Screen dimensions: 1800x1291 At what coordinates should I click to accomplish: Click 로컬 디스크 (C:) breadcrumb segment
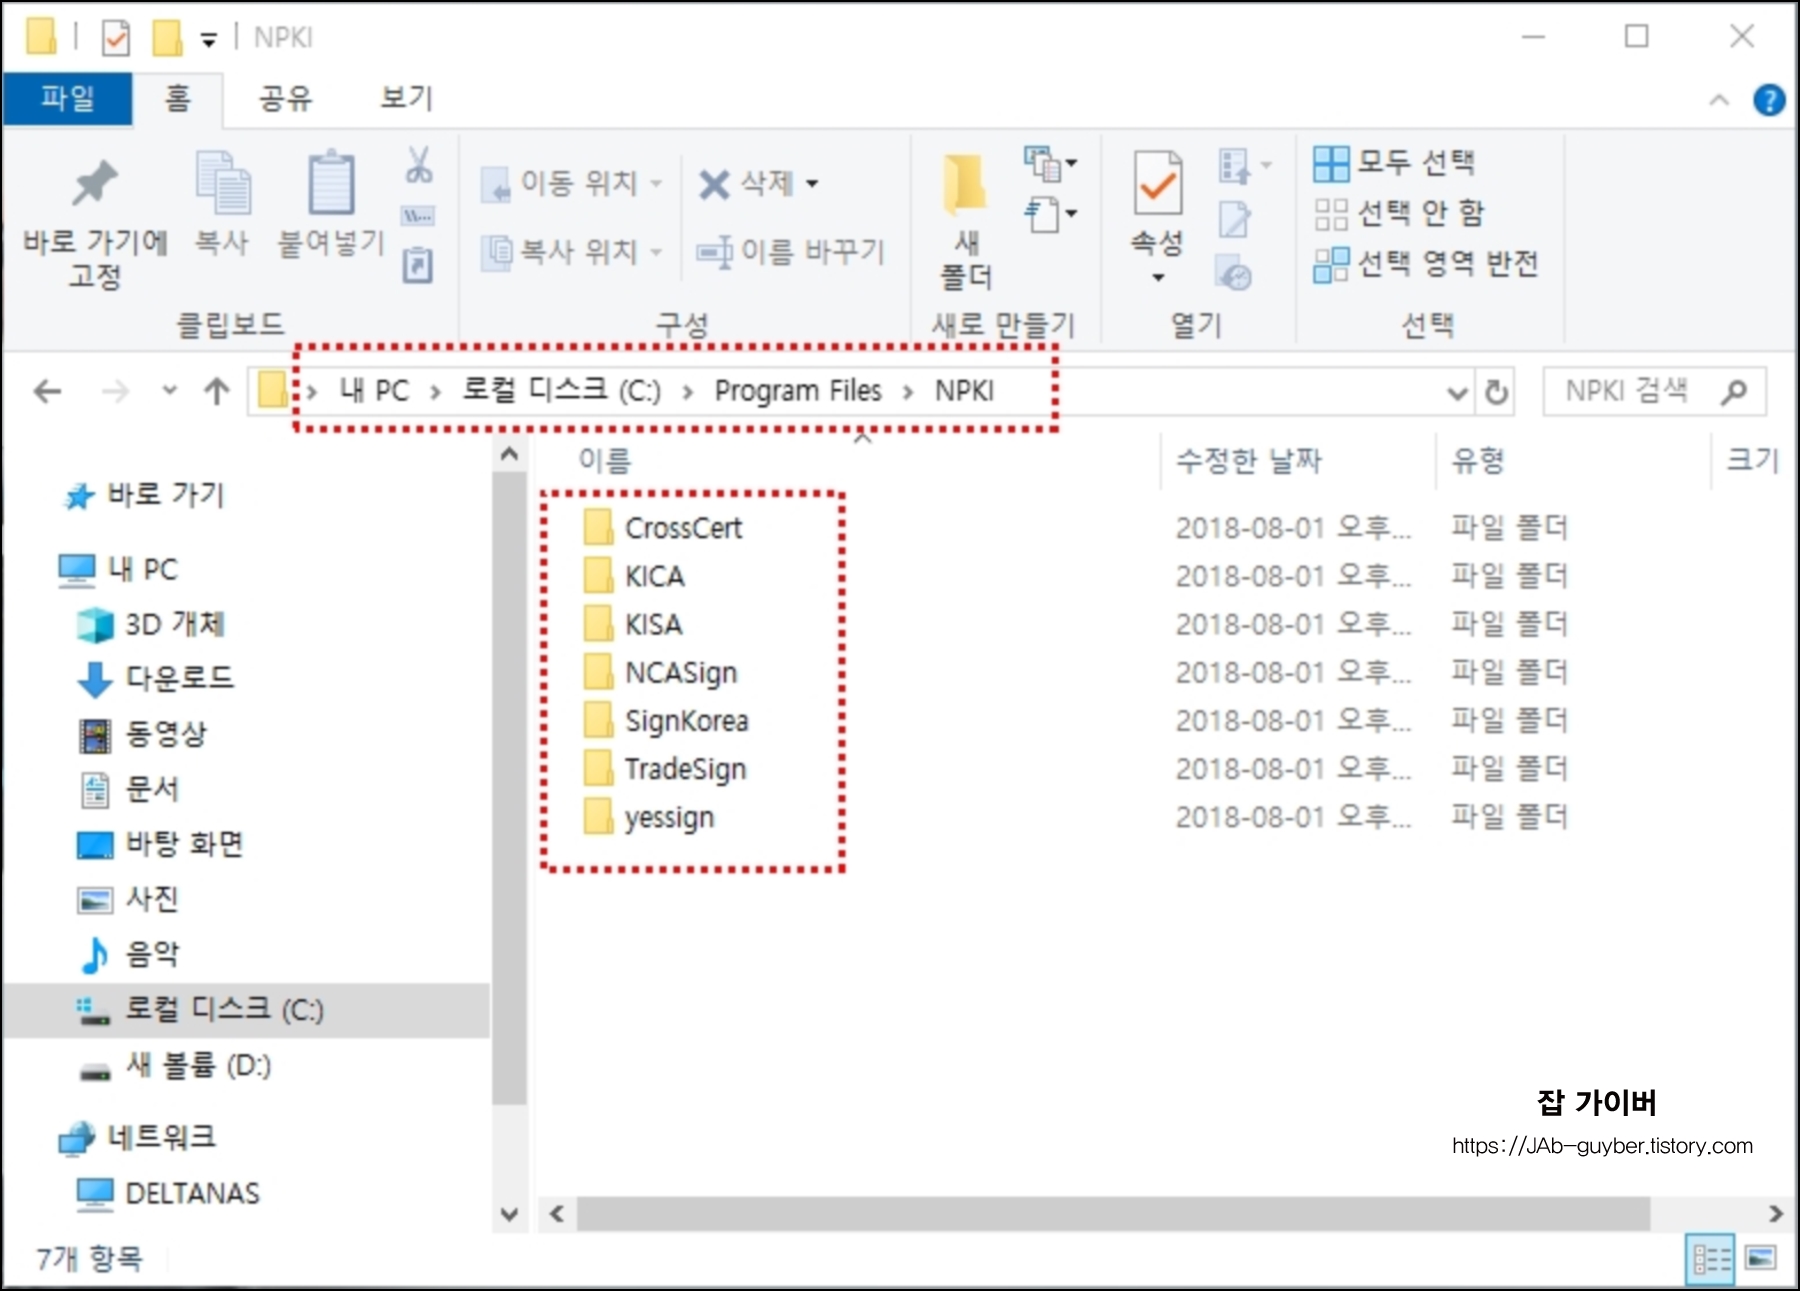tap(561, 390)
